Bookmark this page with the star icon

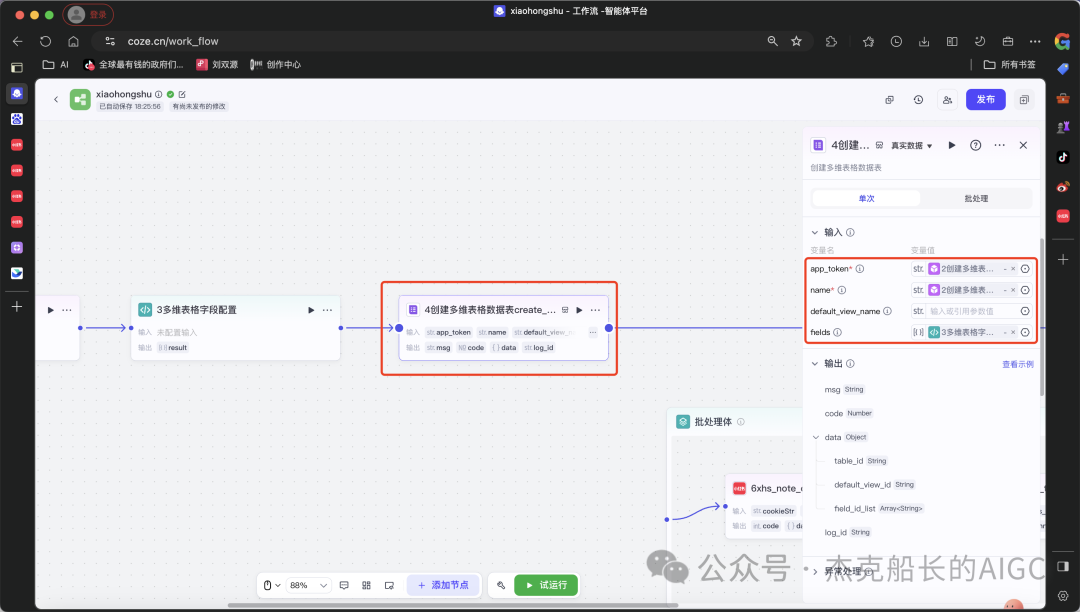pos(796,41)
